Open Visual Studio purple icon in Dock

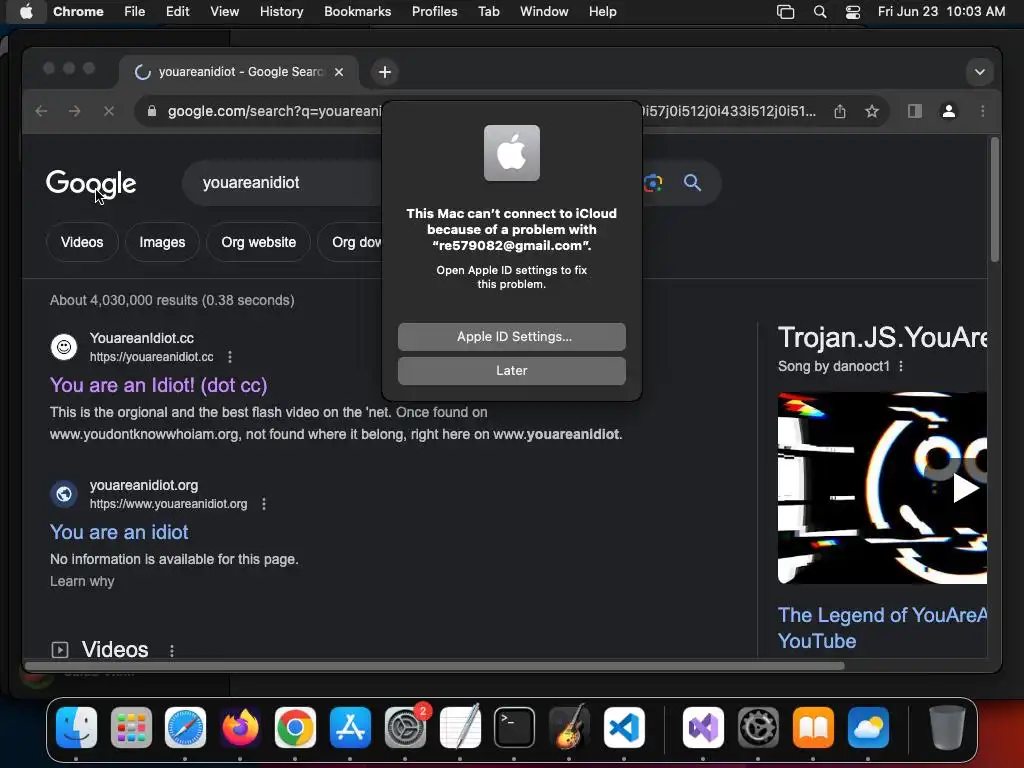(703, 727)
